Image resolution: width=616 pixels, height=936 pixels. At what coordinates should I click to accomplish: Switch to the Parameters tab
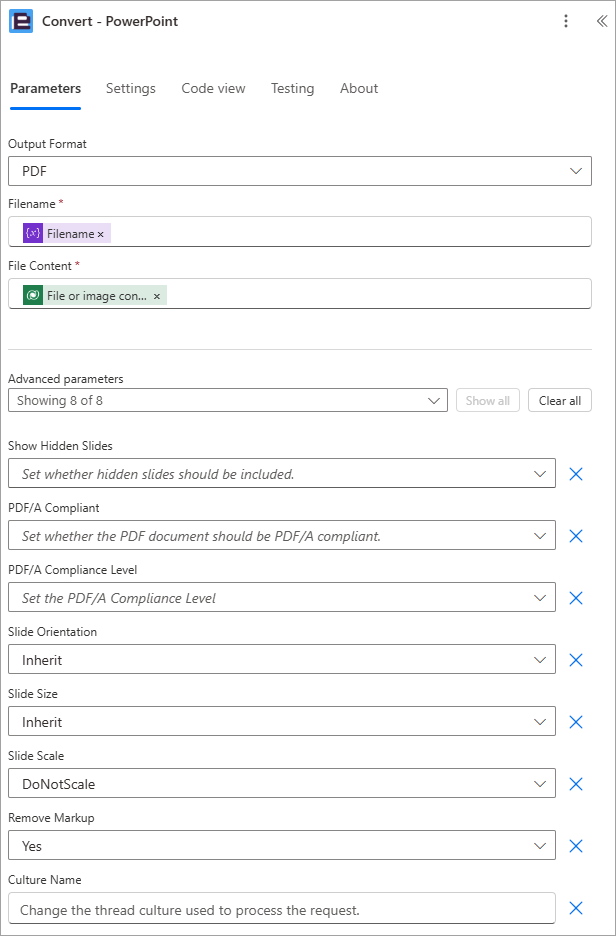(x=45, y=88)
